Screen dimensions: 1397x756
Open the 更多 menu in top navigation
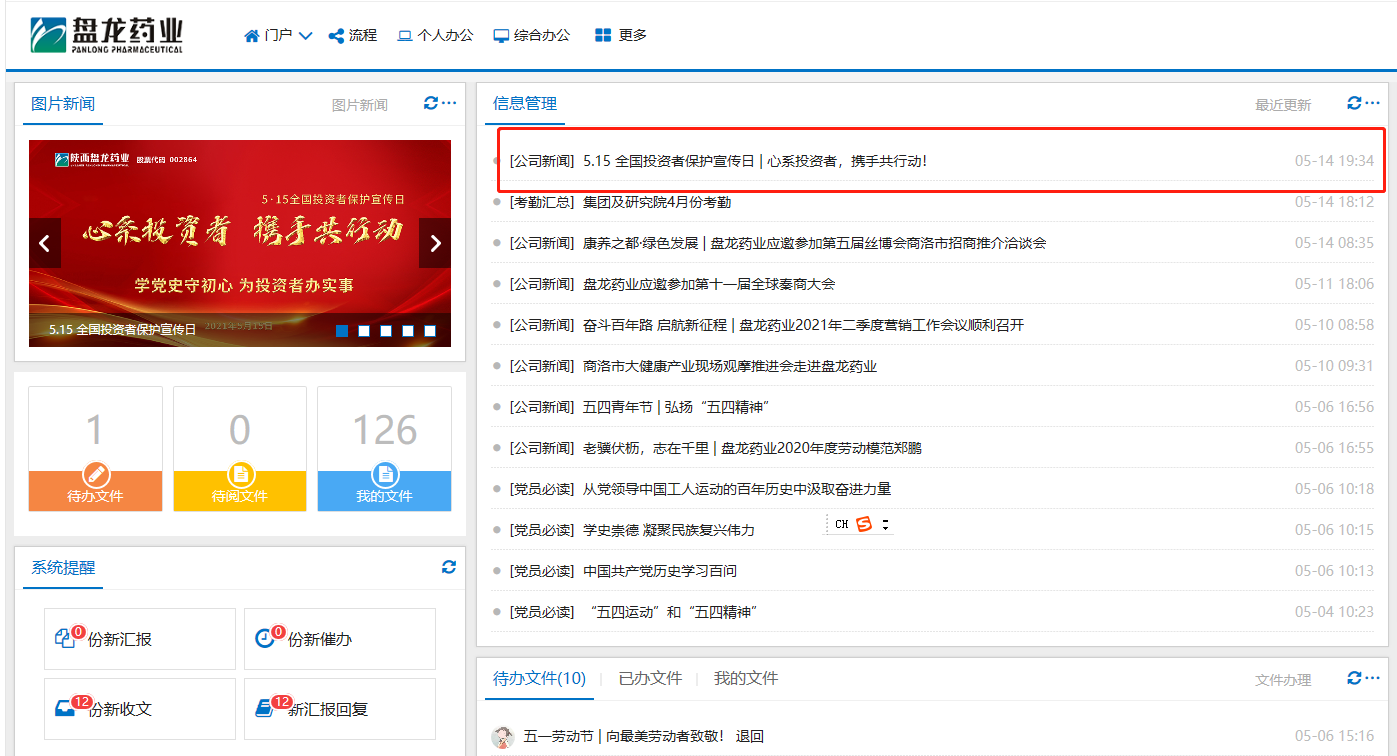pyautogui.click(x=621, y=35)
